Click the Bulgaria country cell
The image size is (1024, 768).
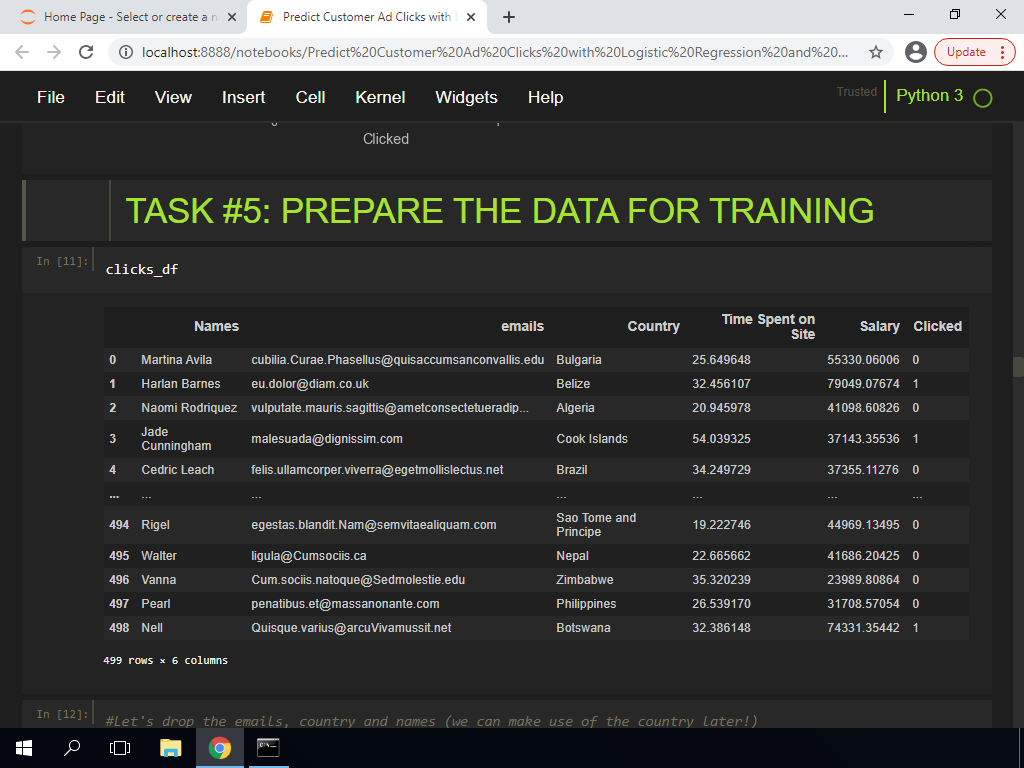[x=579, y=360]
